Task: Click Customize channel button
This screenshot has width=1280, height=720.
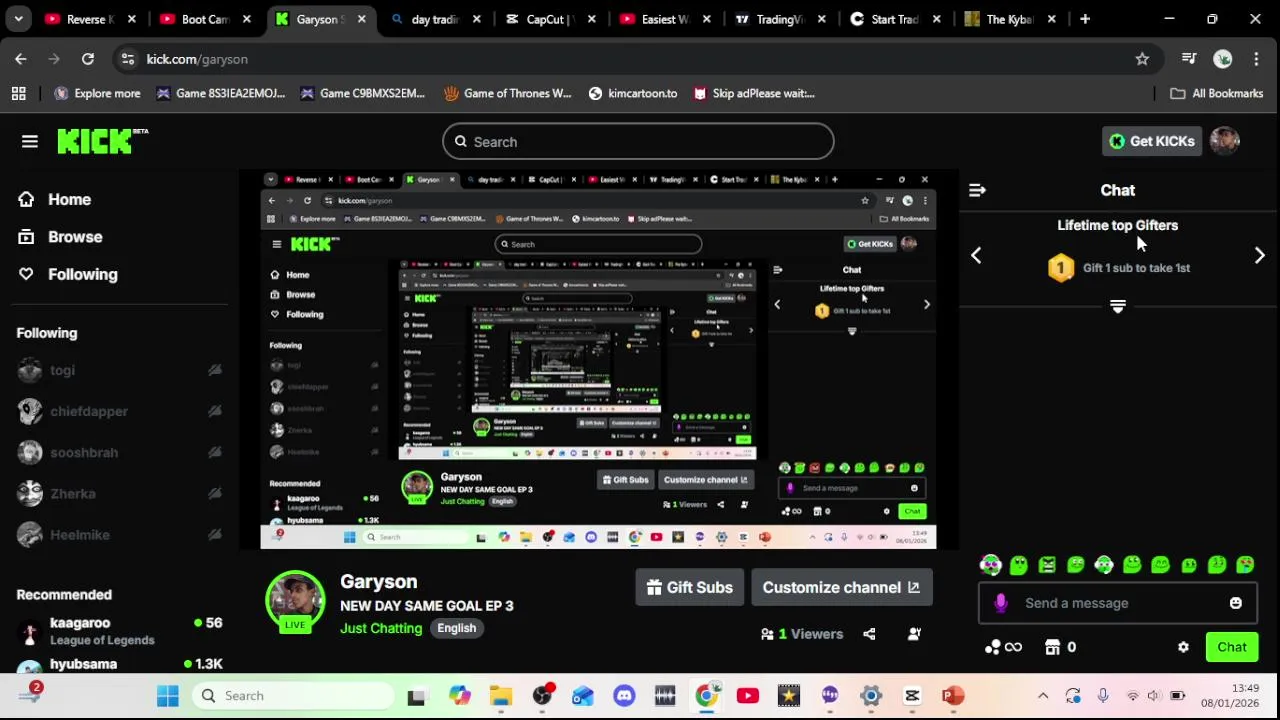Action: click(841, 587)
